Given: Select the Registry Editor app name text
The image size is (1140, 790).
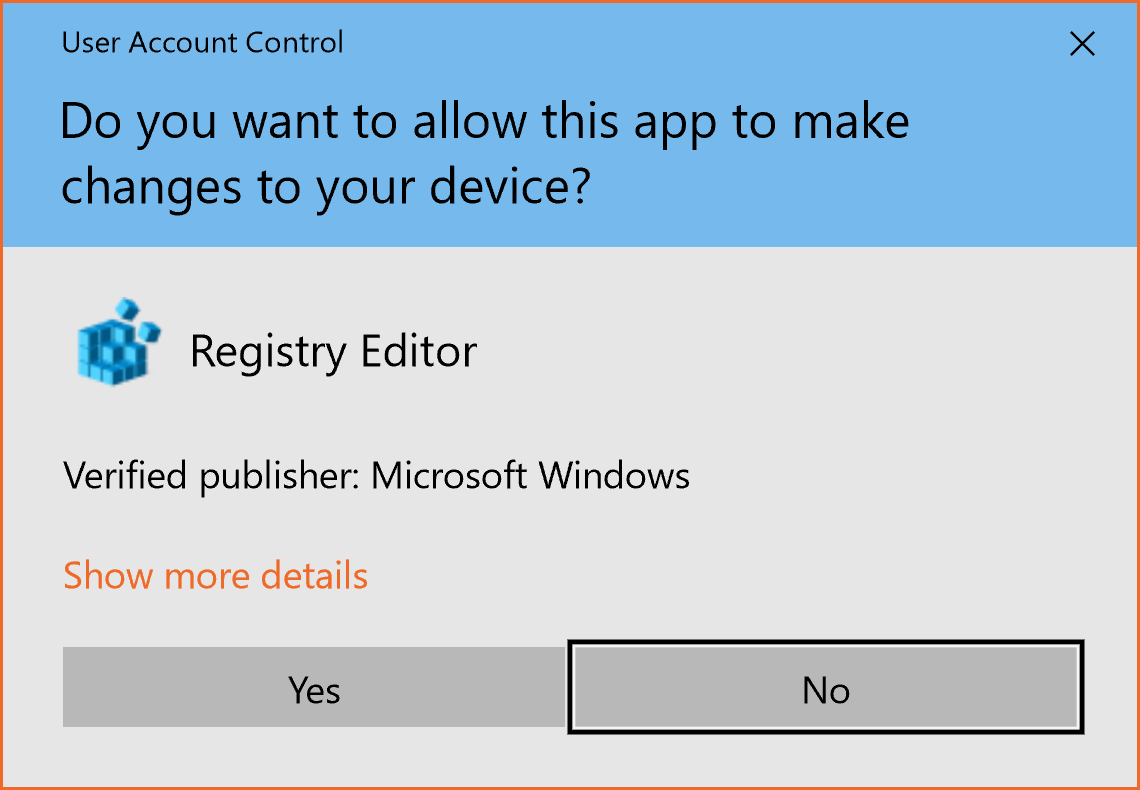Looking at the screenshot, I should coord(333,352).
